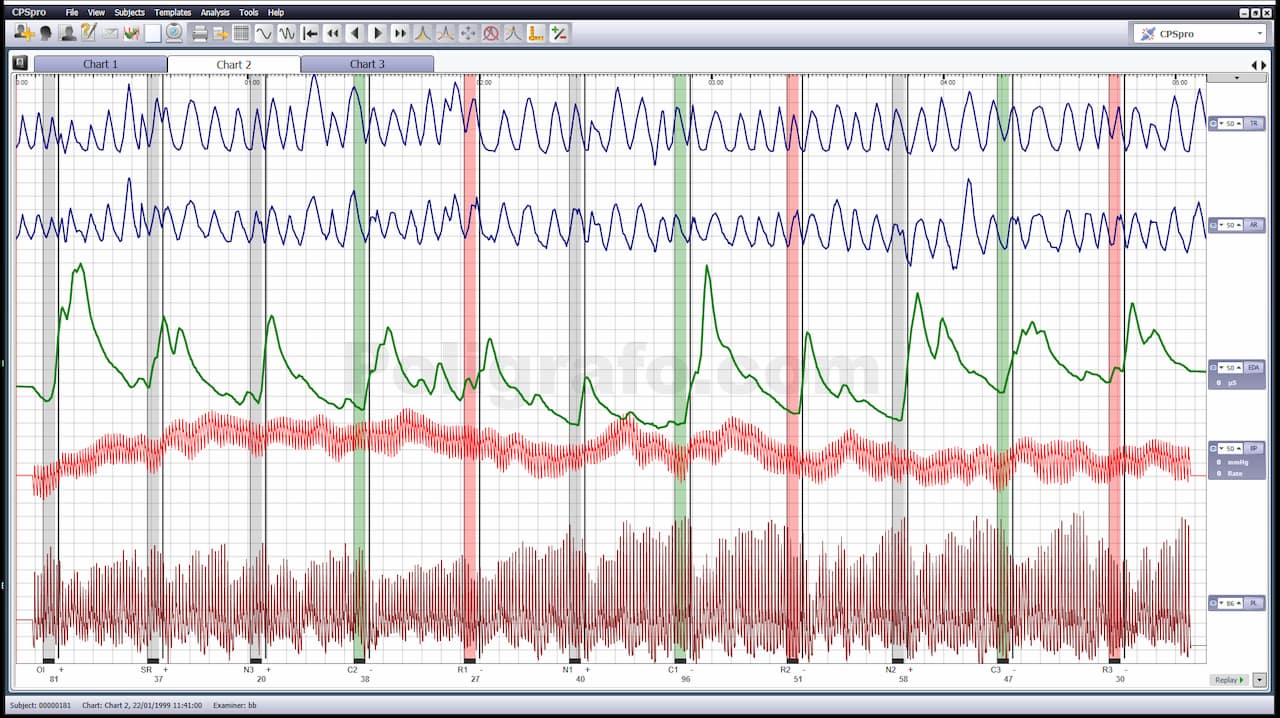
Task: Click the add new subject icon
Action: 23,33
